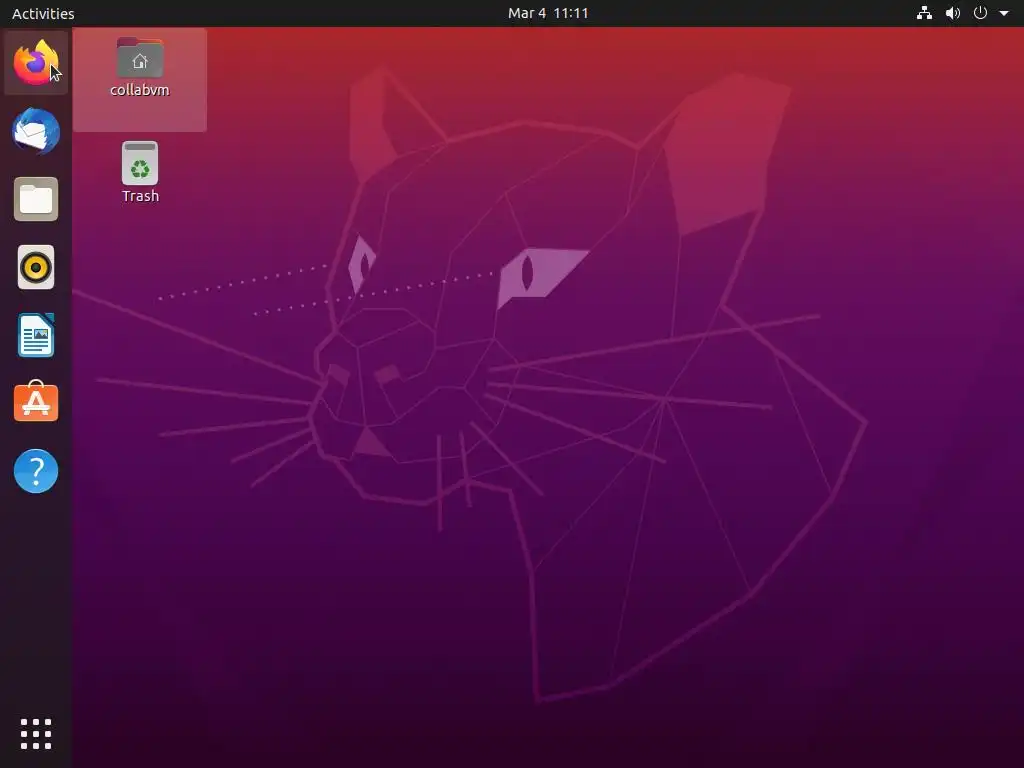Viewport: 1024px width, 768px height.
Task: Click the power icon in top bar
Action: pyautogui.click(x=980, y=13)
